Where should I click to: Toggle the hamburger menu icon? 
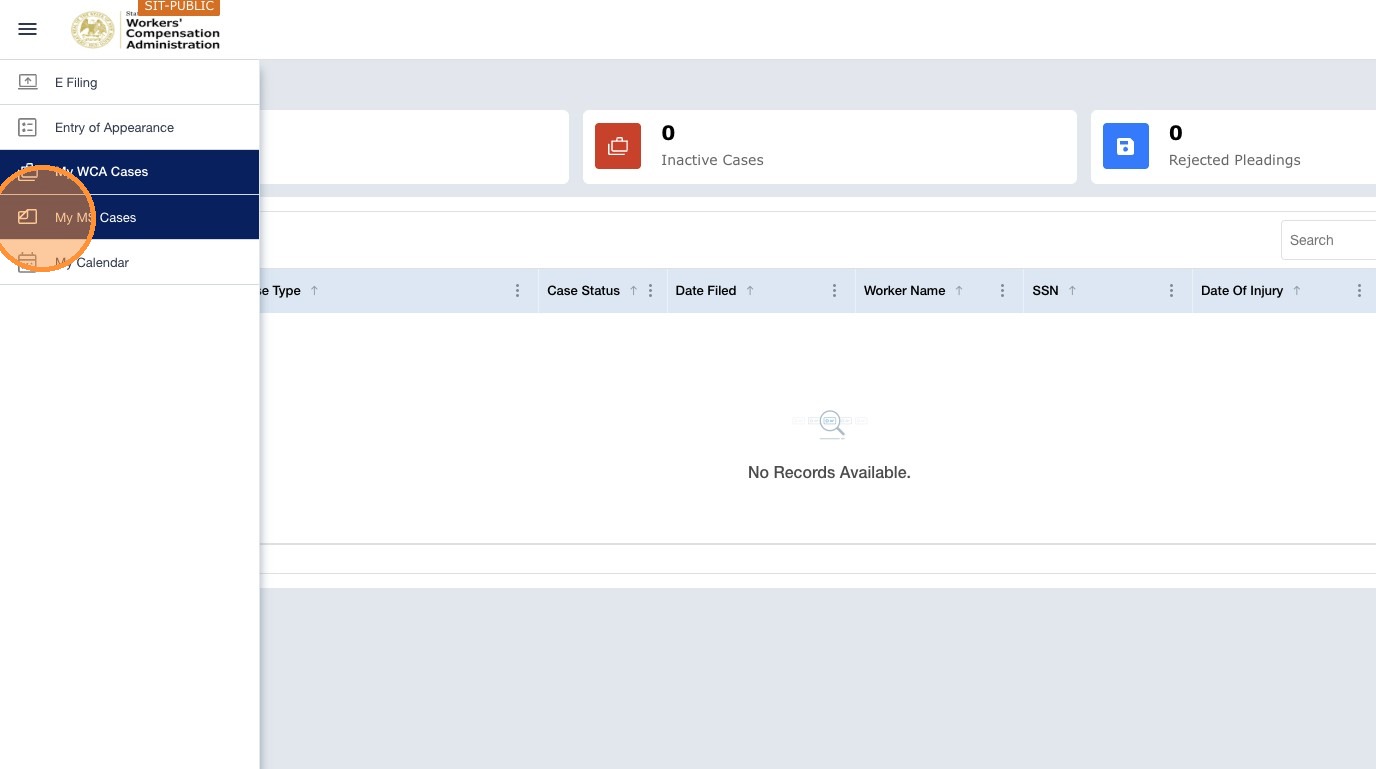click(28, 29)
